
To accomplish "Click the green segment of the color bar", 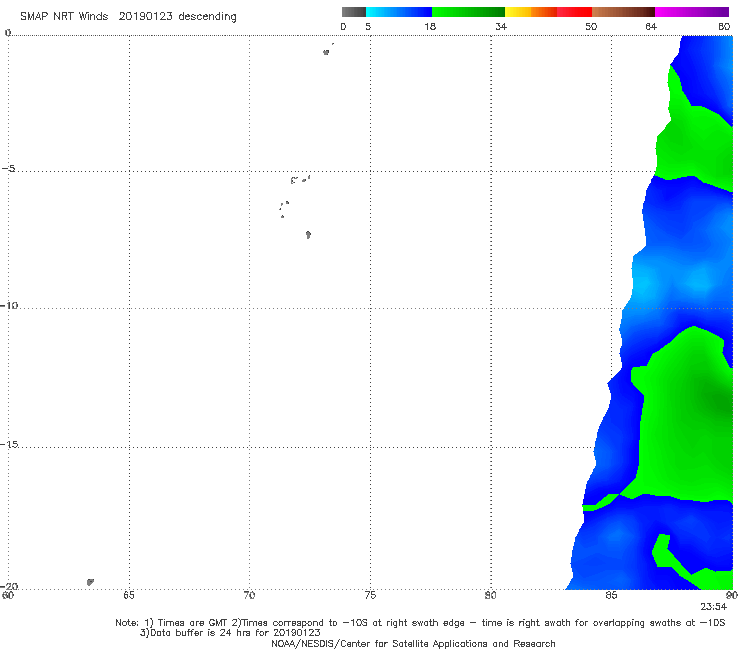I will (x=468, y=12).
